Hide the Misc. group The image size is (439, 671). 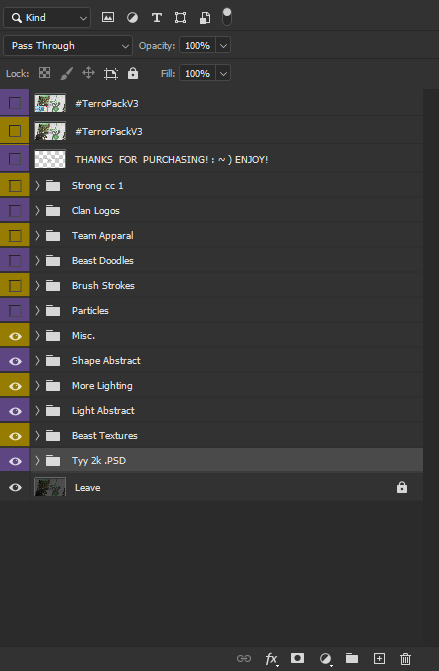click(x=15, y=336)
